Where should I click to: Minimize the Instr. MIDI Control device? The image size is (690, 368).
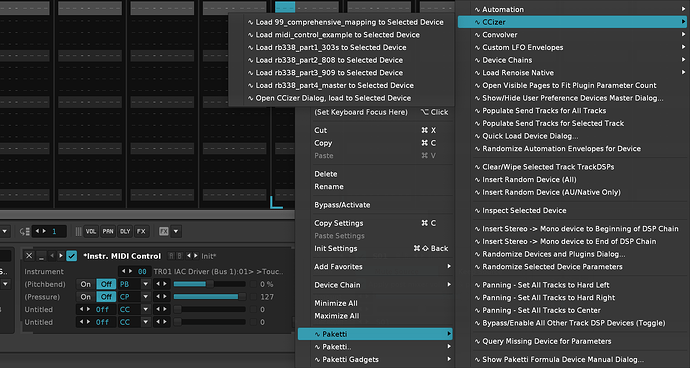tap(41, 256)
